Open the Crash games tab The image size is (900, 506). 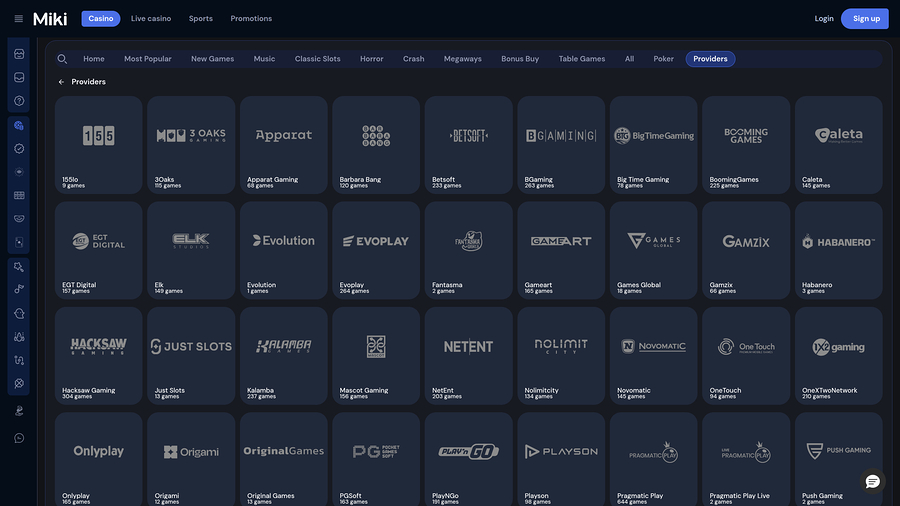pos(413,59)
